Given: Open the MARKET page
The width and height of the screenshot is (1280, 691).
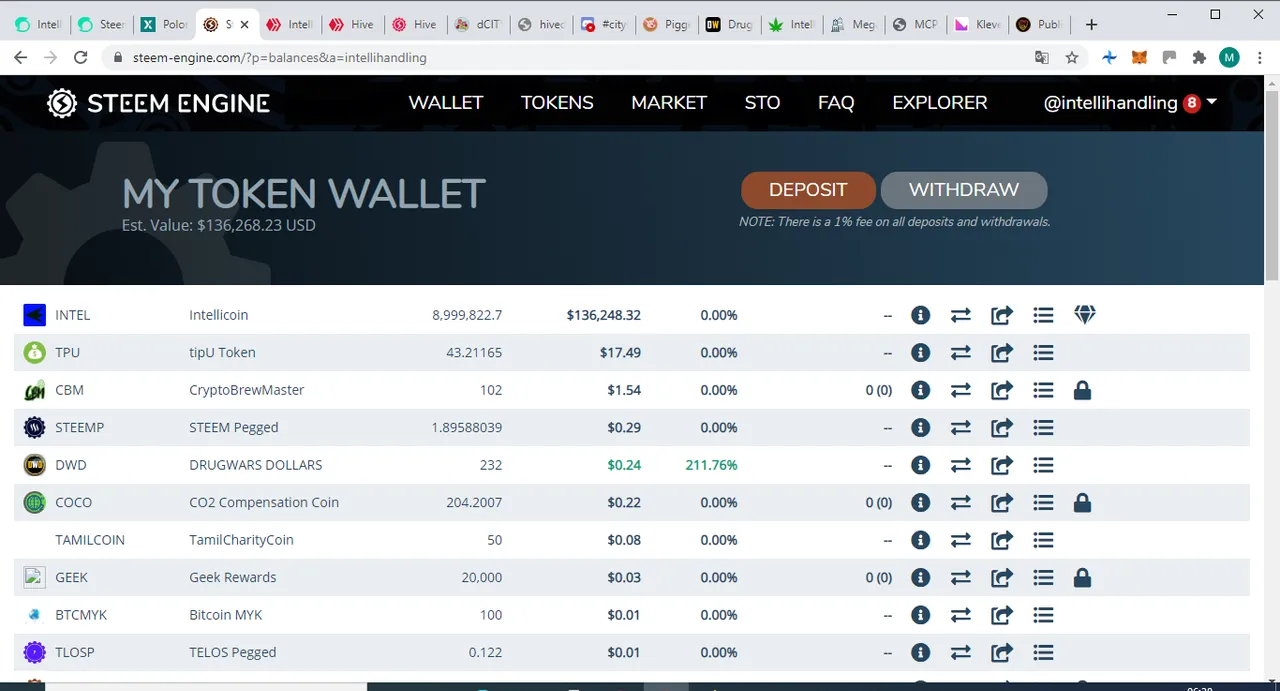Looking at the screenshot, I should tap(669, 103).
